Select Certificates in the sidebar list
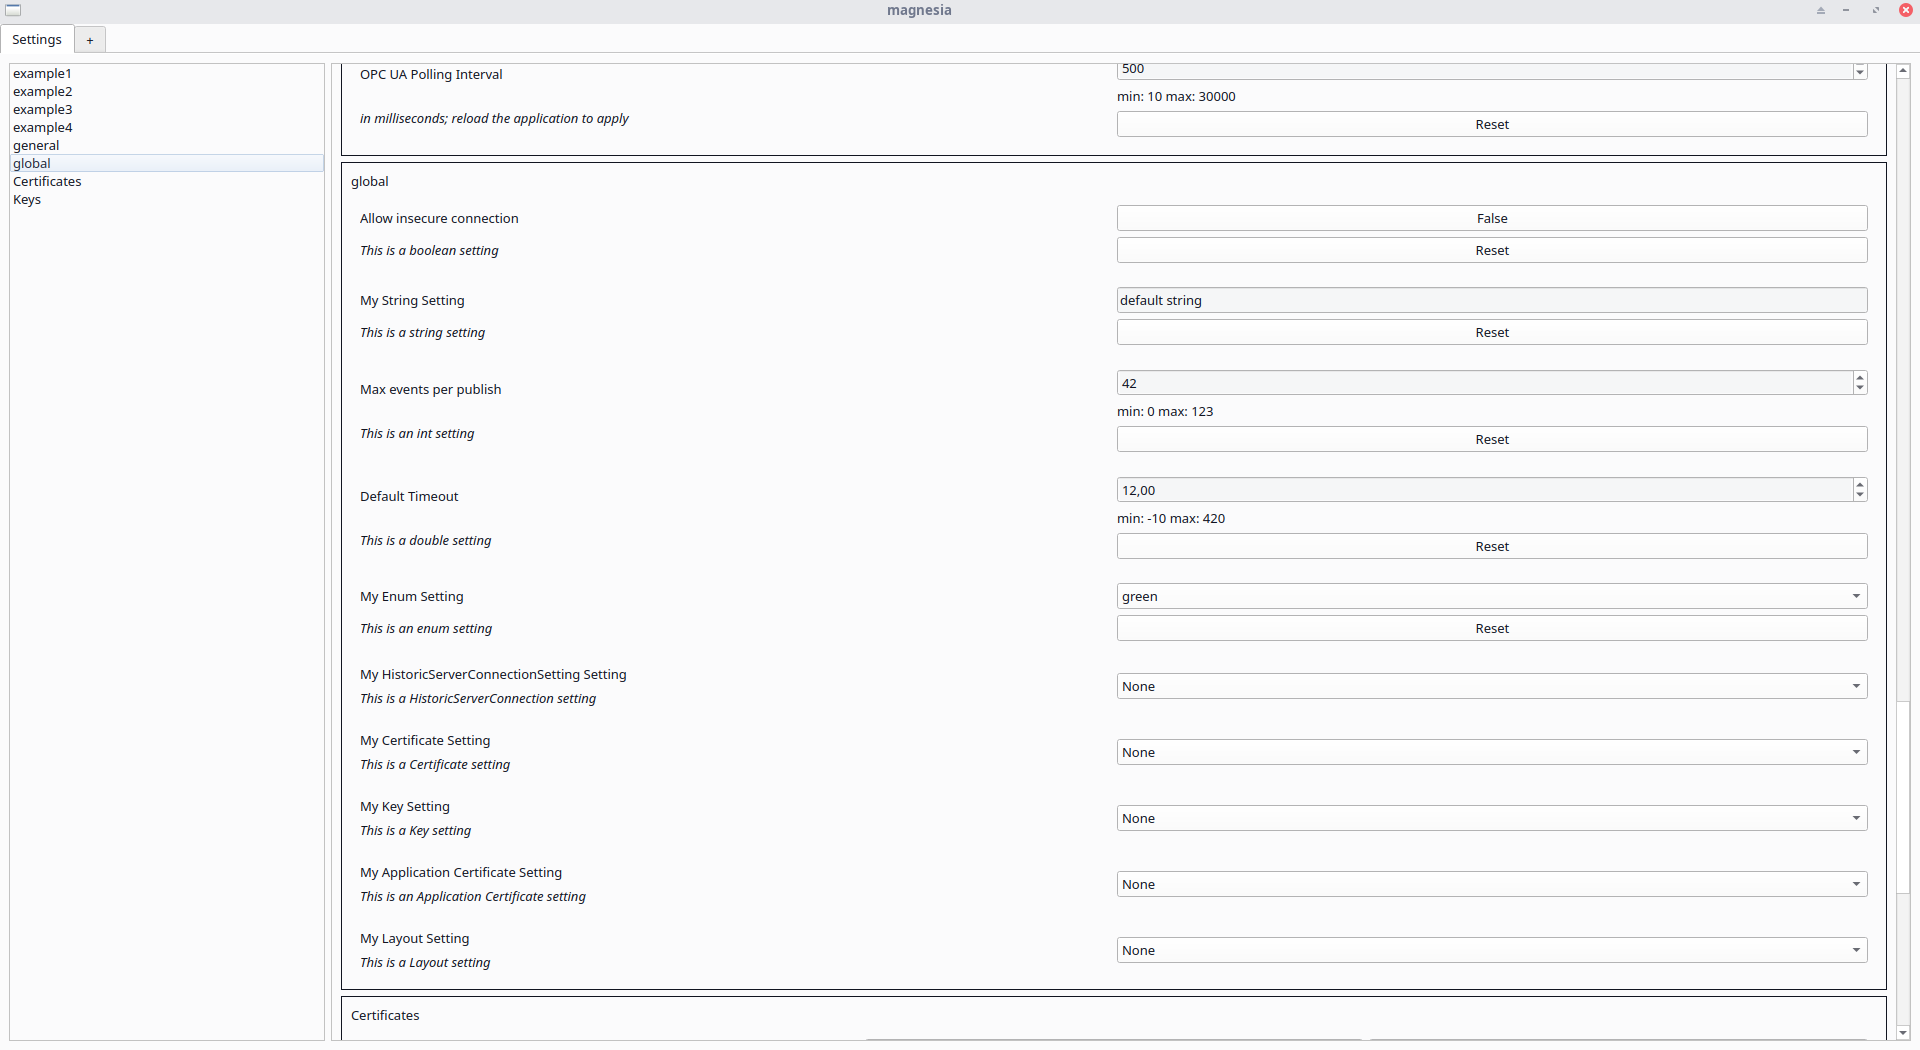Screen dimensions: 1920x1050 [x=47, y=182]
